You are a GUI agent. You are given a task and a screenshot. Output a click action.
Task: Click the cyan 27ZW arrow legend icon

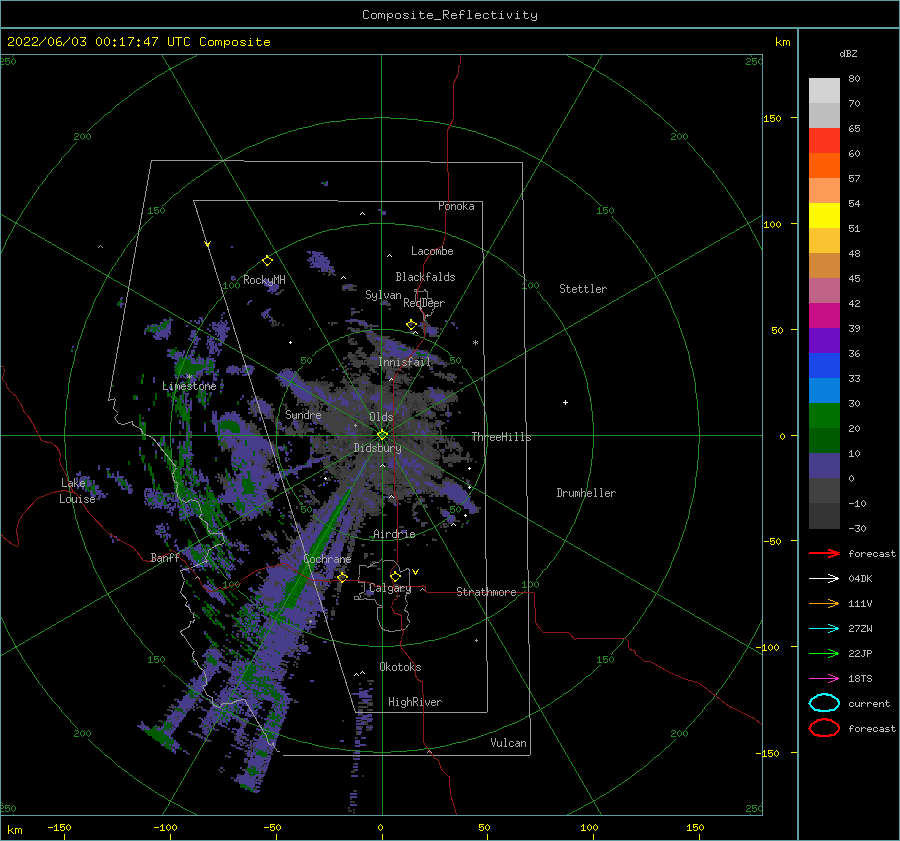(824, 629)
